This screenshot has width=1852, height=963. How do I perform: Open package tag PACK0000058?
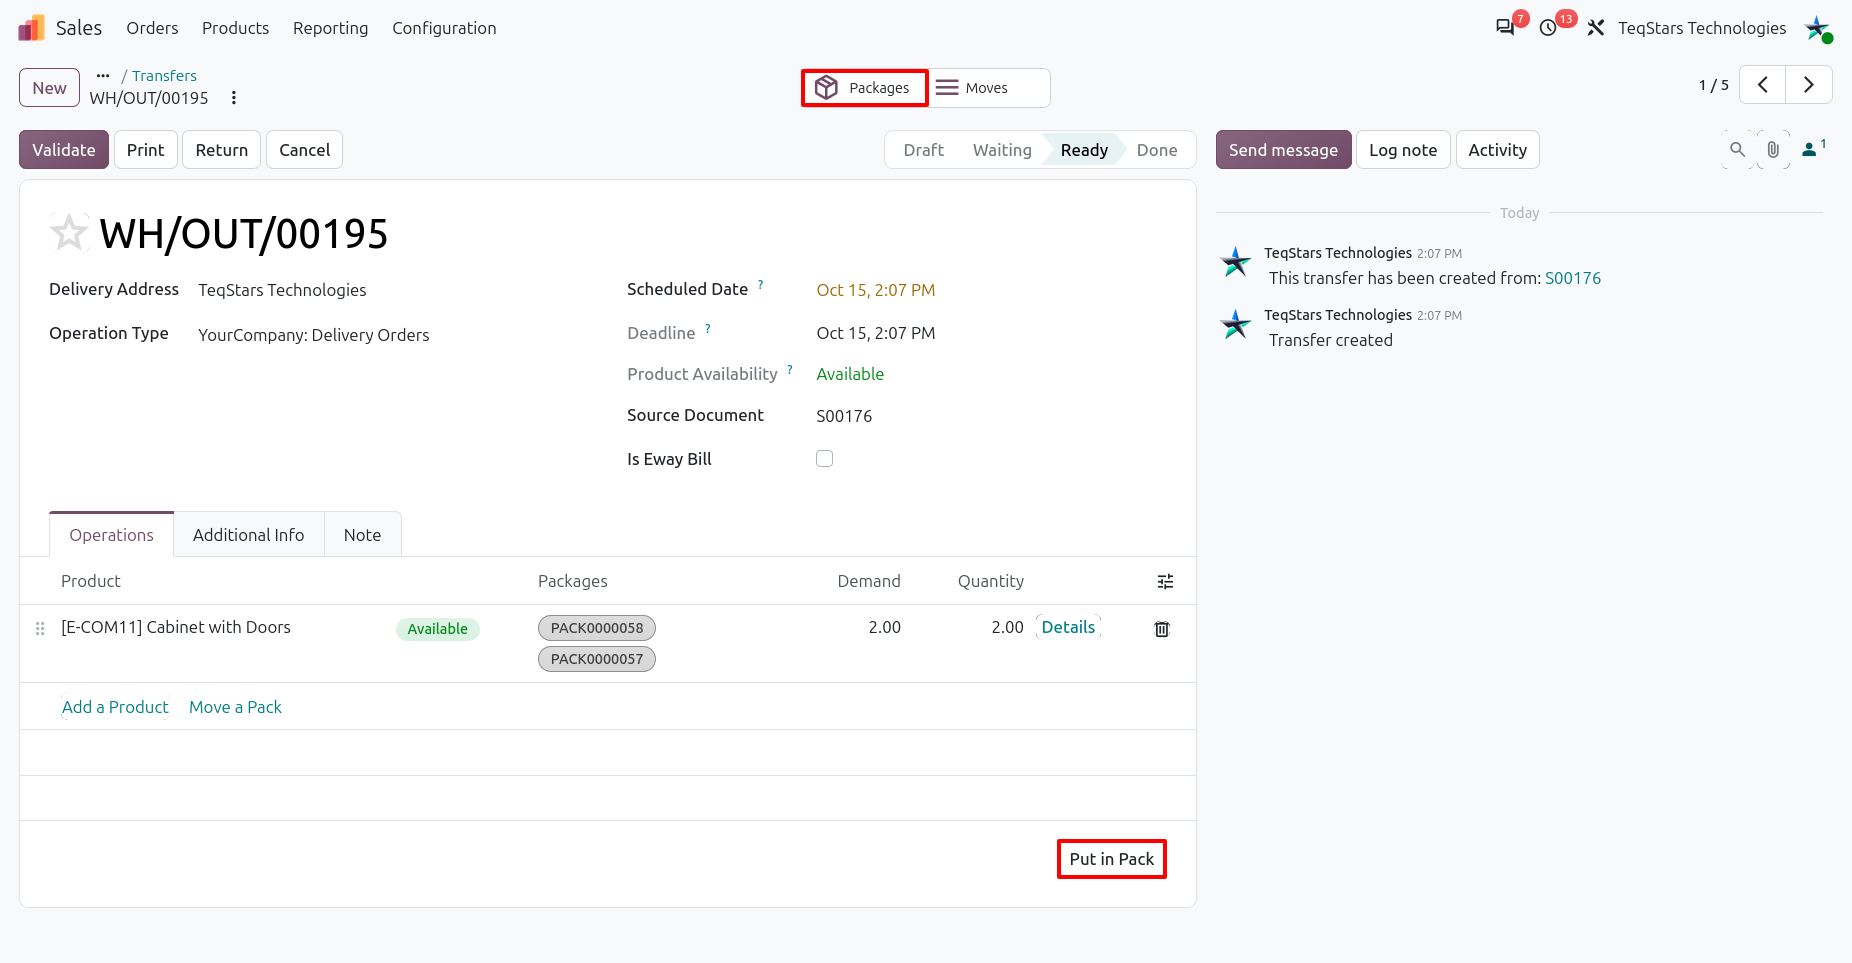597,628
